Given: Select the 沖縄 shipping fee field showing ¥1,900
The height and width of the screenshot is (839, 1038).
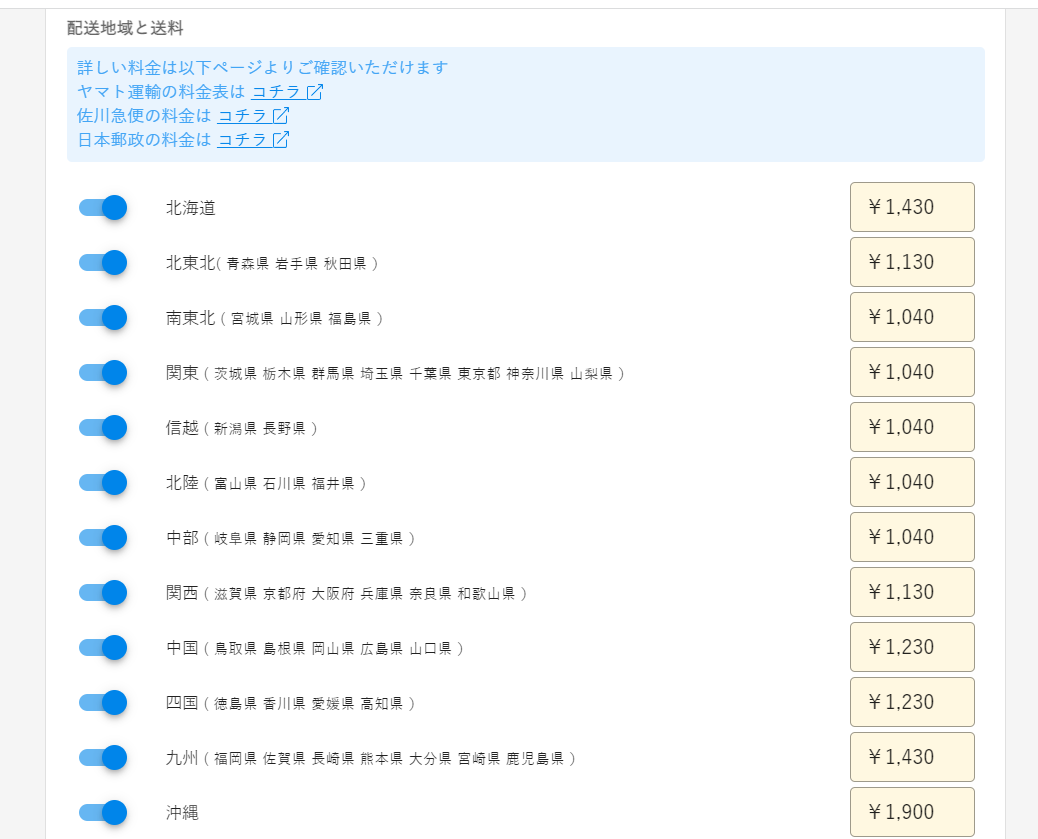Looking at the screenshot, I should tap(911, 811).
